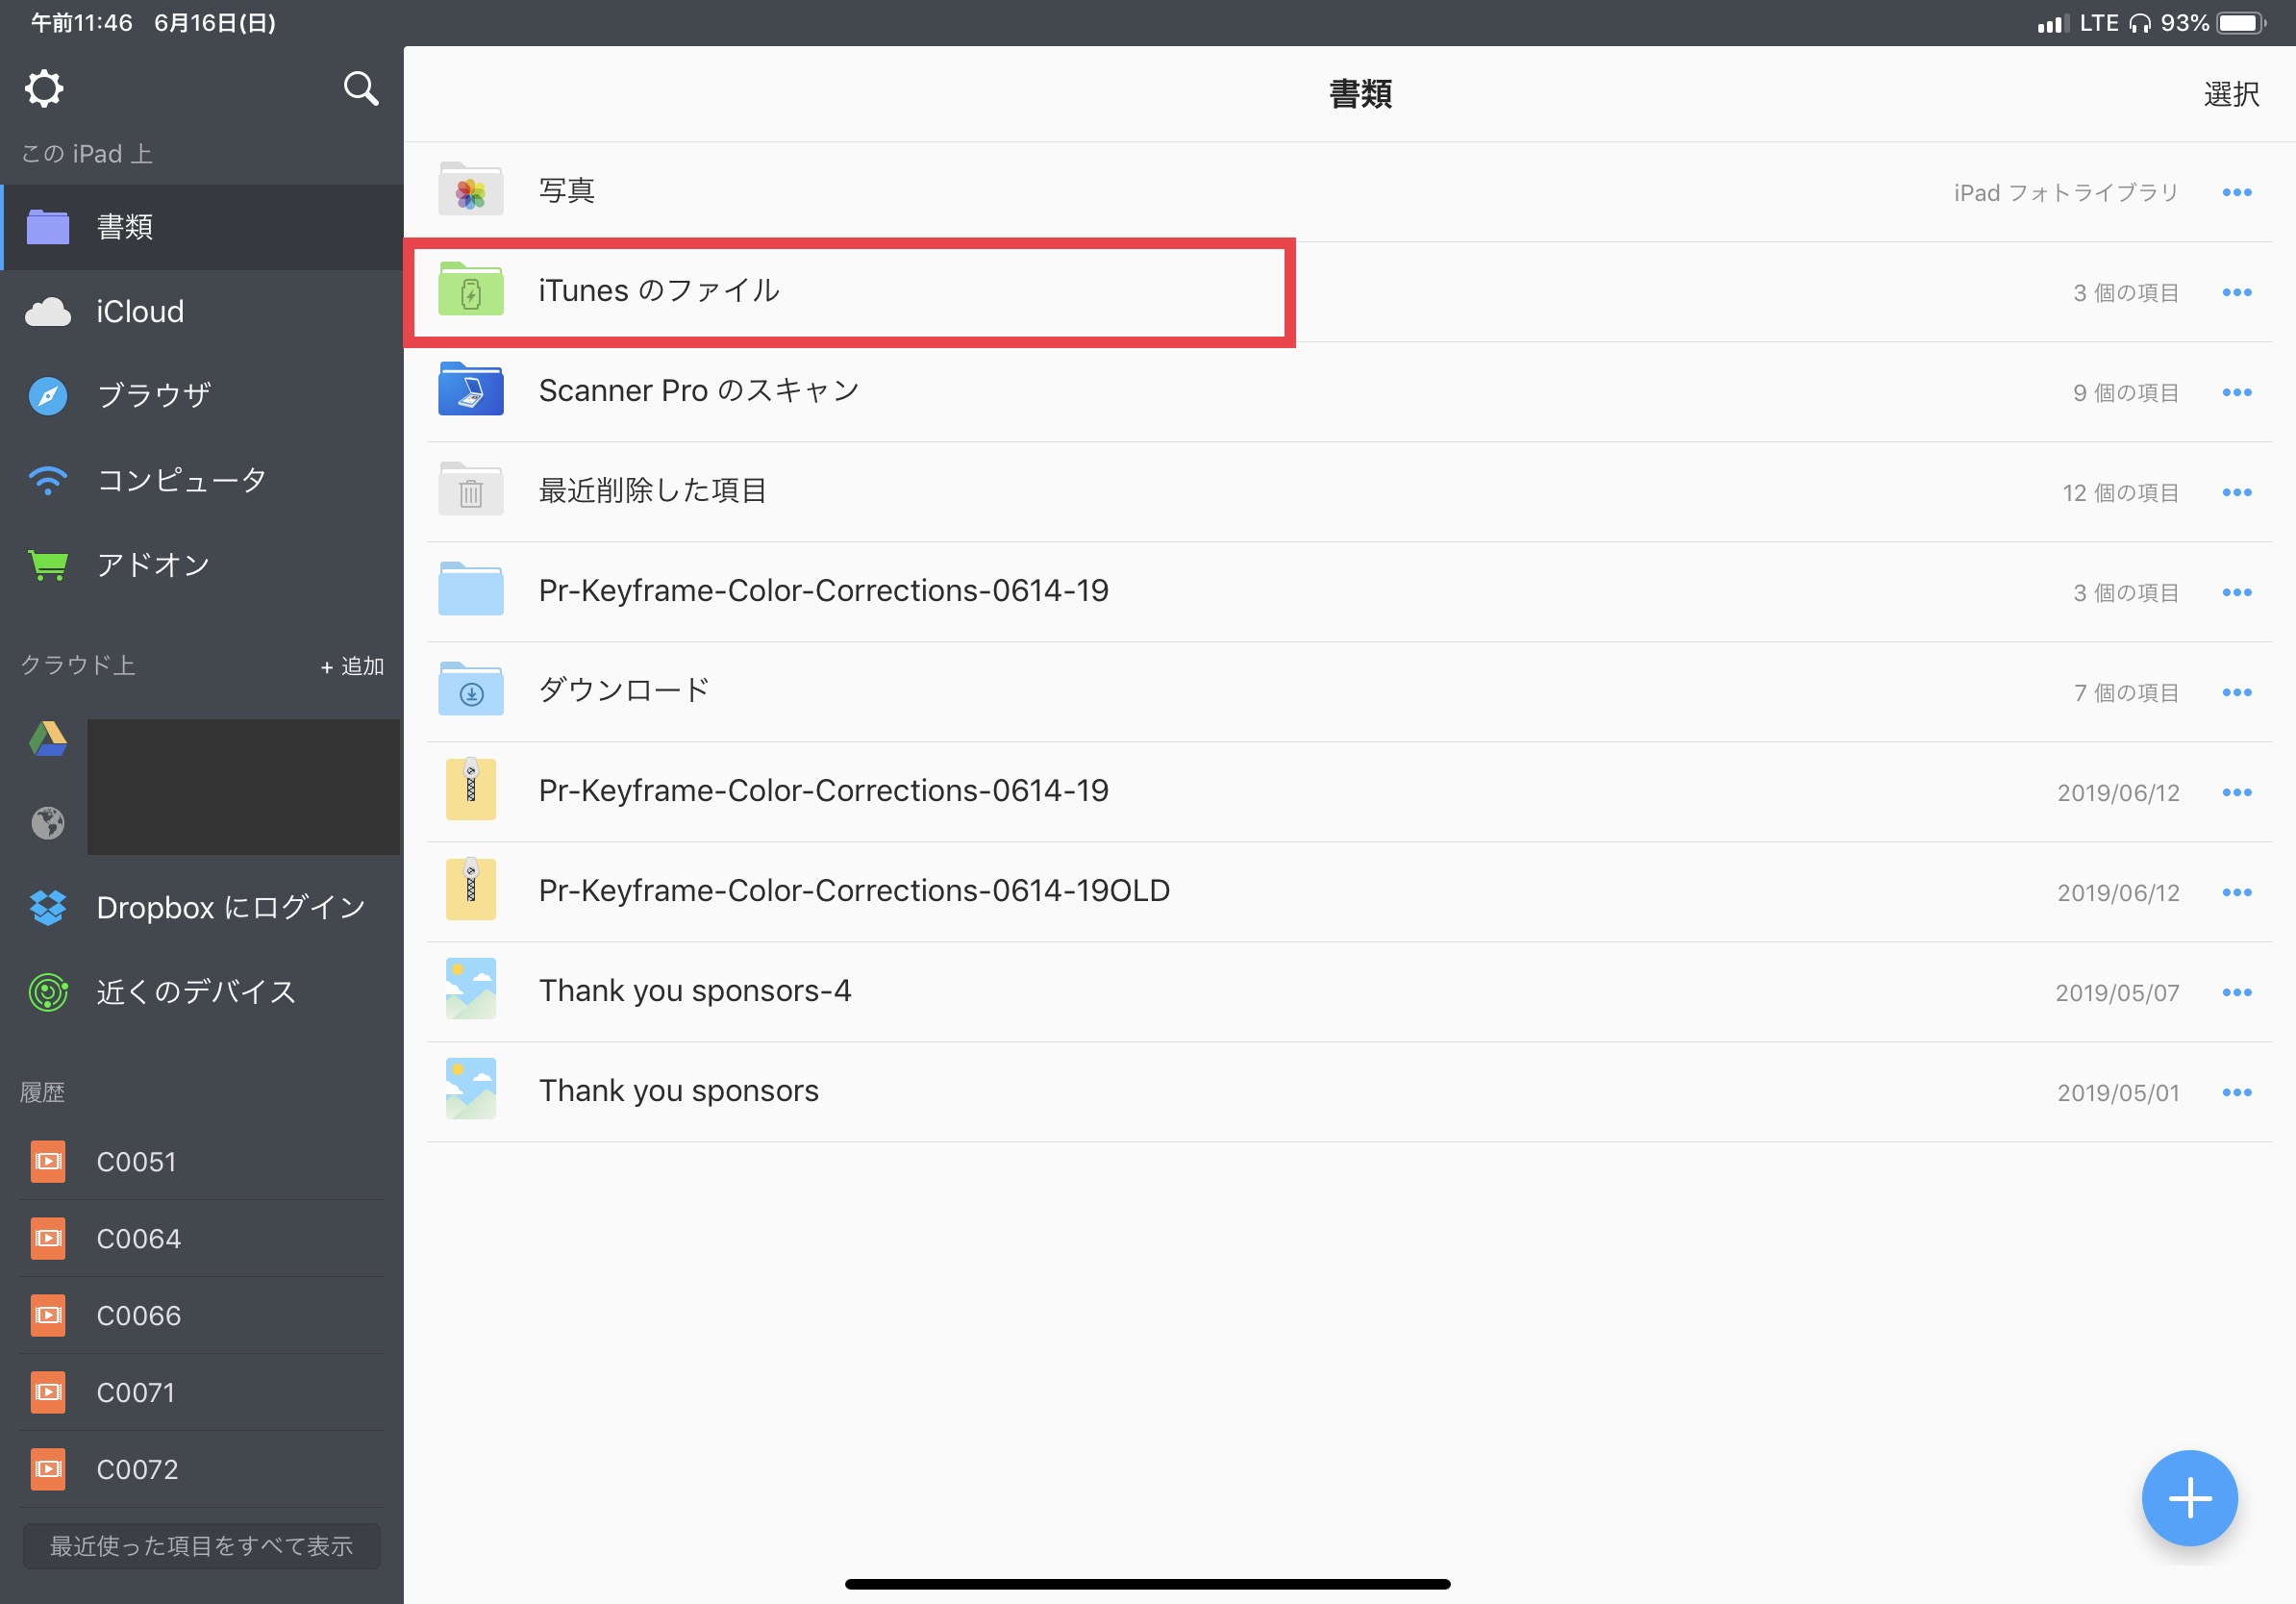
Task: Open more options for Thank you sponsors-4
Action: tap(2236, 992)
